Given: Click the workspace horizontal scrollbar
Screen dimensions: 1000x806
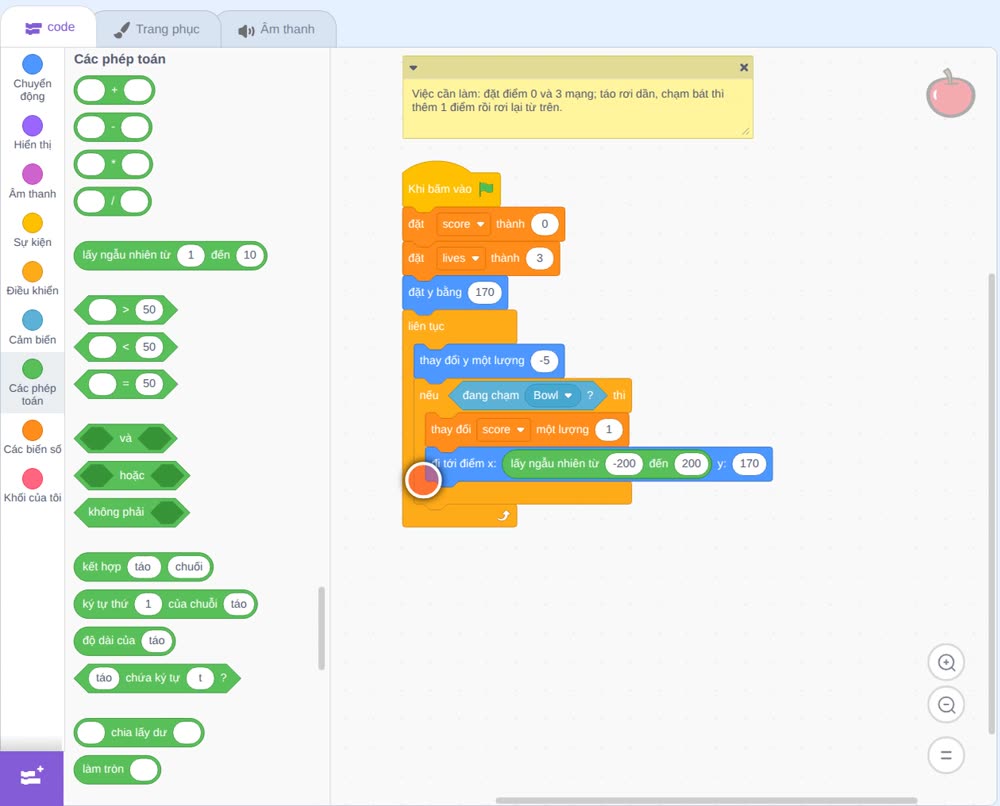Looking at the screenshot, I should [x=707, y=800].
